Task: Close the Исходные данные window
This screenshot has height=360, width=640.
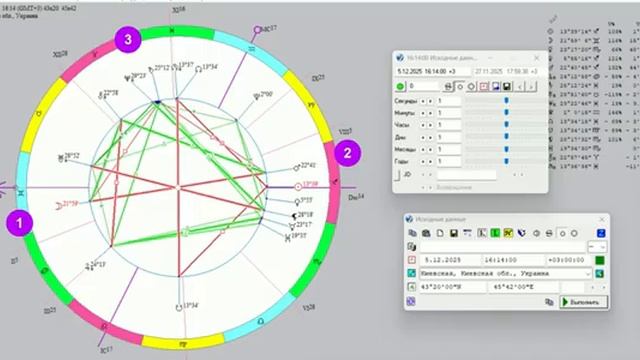Action: pyautogui.click(x=602, y=220)
